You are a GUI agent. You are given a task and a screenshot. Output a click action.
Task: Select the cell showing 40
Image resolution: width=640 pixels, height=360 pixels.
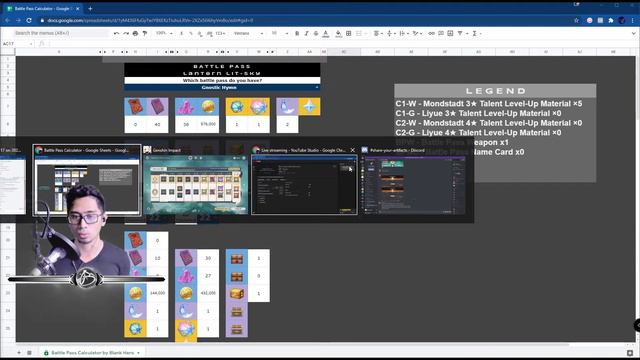158,124
